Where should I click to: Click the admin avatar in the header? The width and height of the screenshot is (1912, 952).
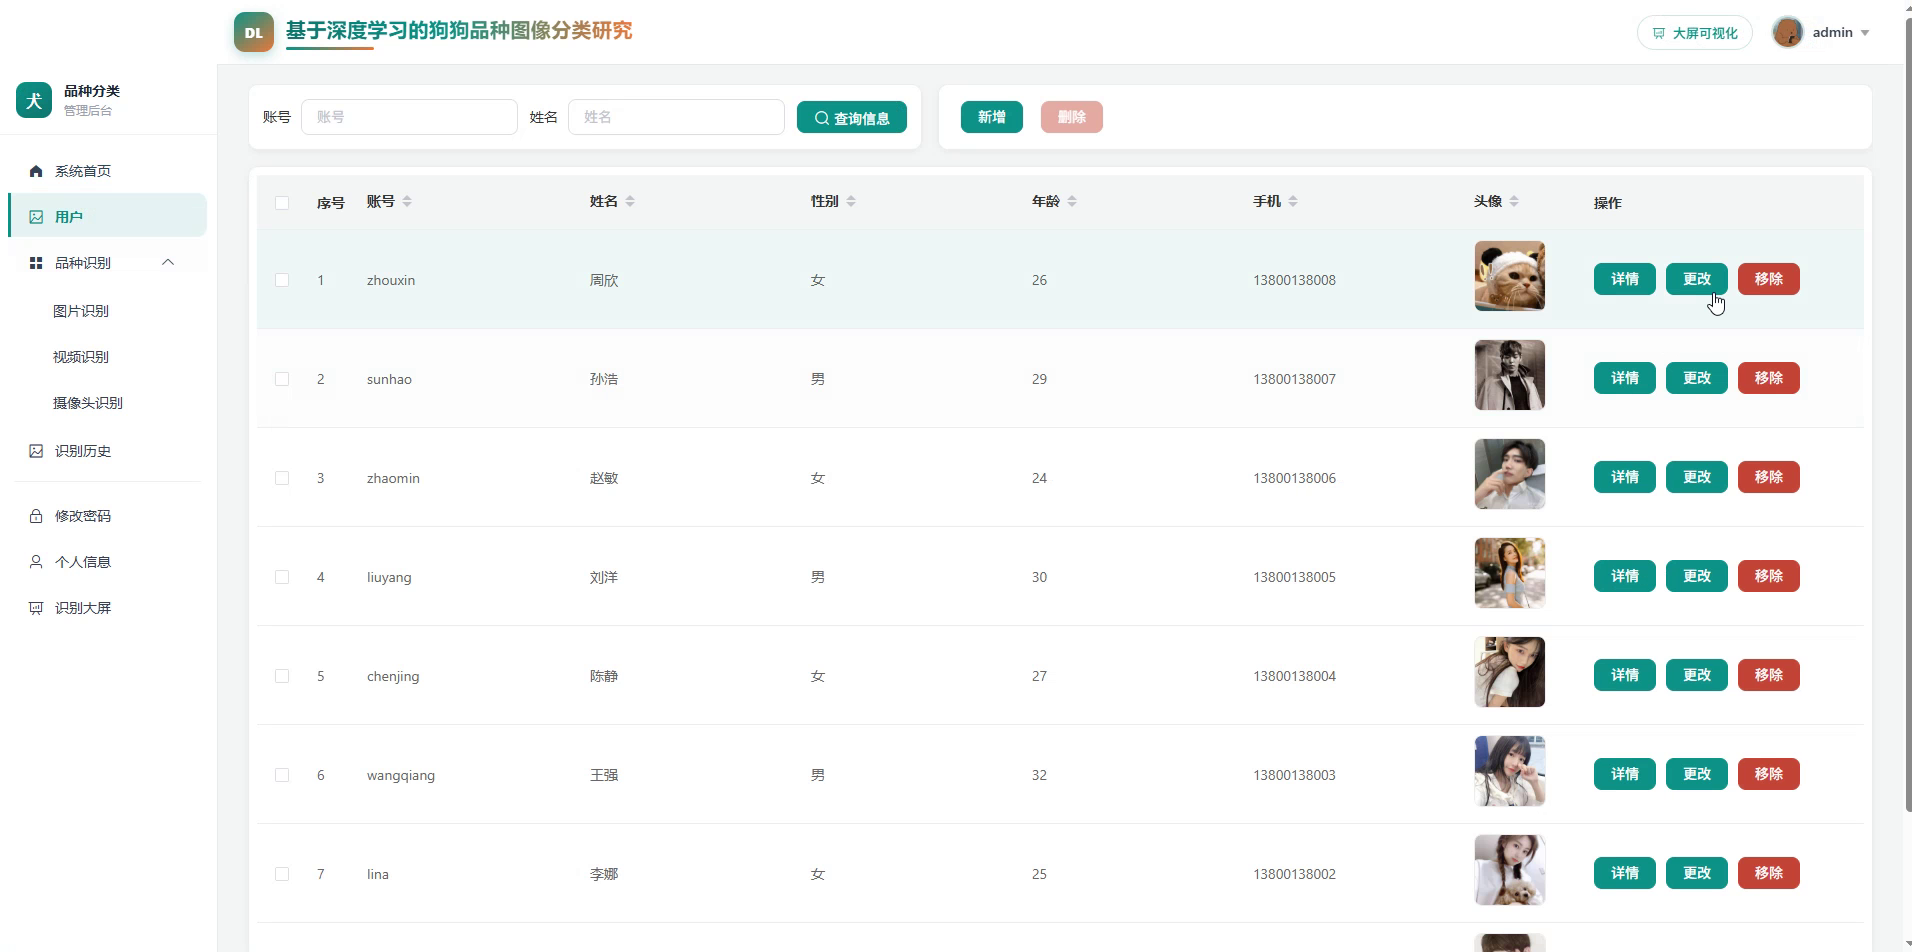1787,32
